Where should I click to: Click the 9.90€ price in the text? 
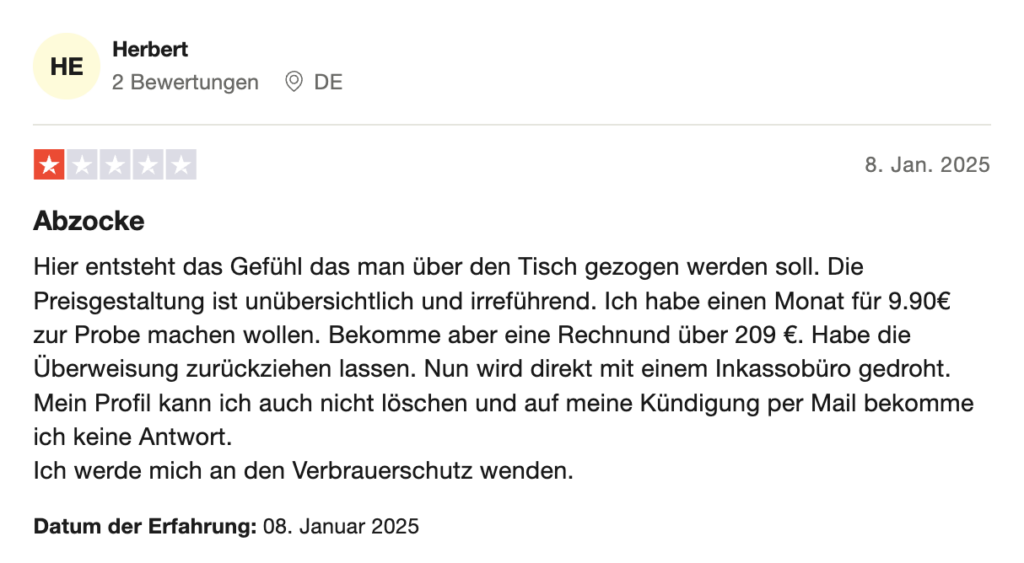(920, 301)
